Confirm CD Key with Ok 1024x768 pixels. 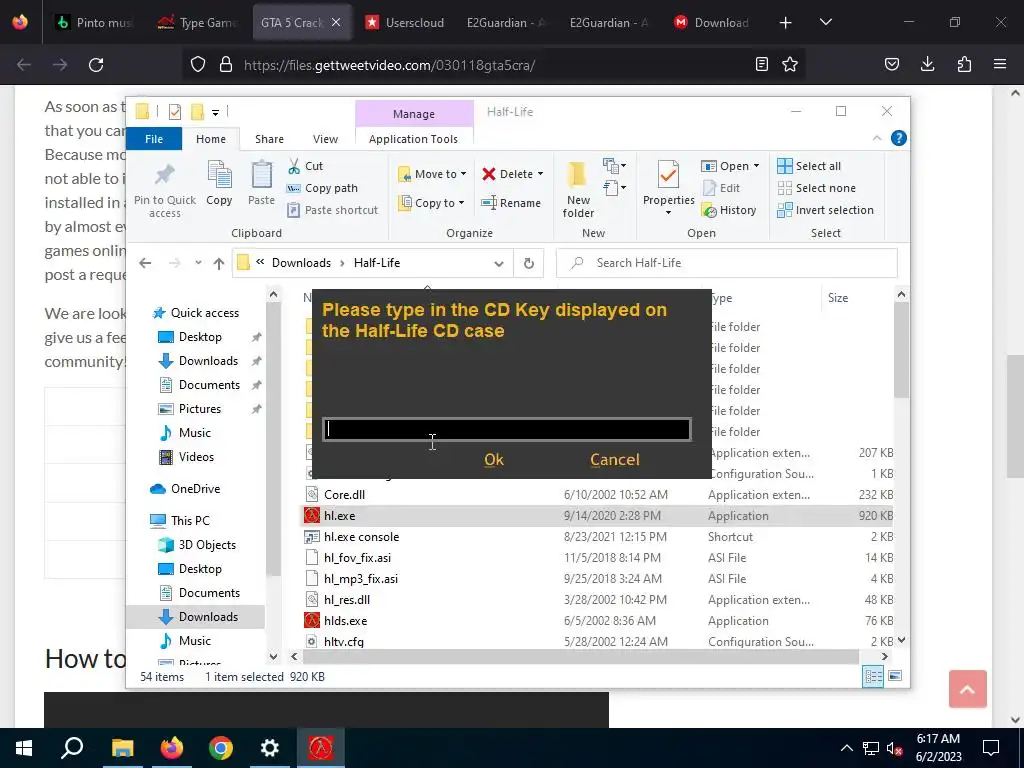pos(494,459)
